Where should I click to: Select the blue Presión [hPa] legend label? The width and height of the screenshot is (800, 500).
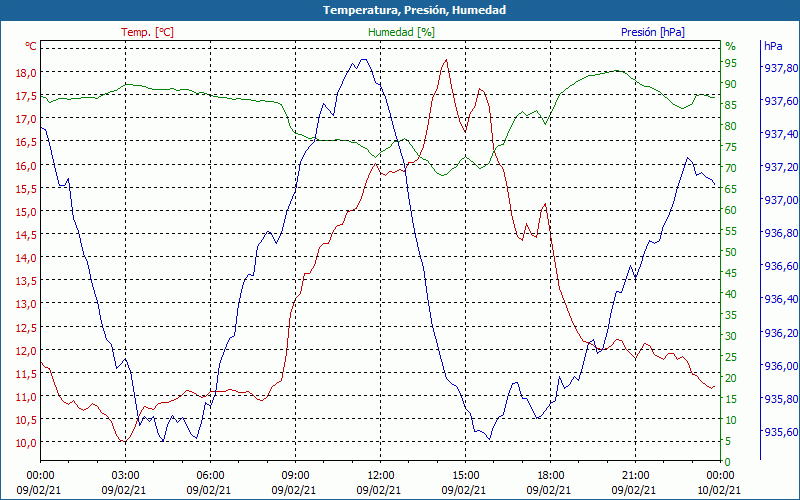[x=653, y=32]
